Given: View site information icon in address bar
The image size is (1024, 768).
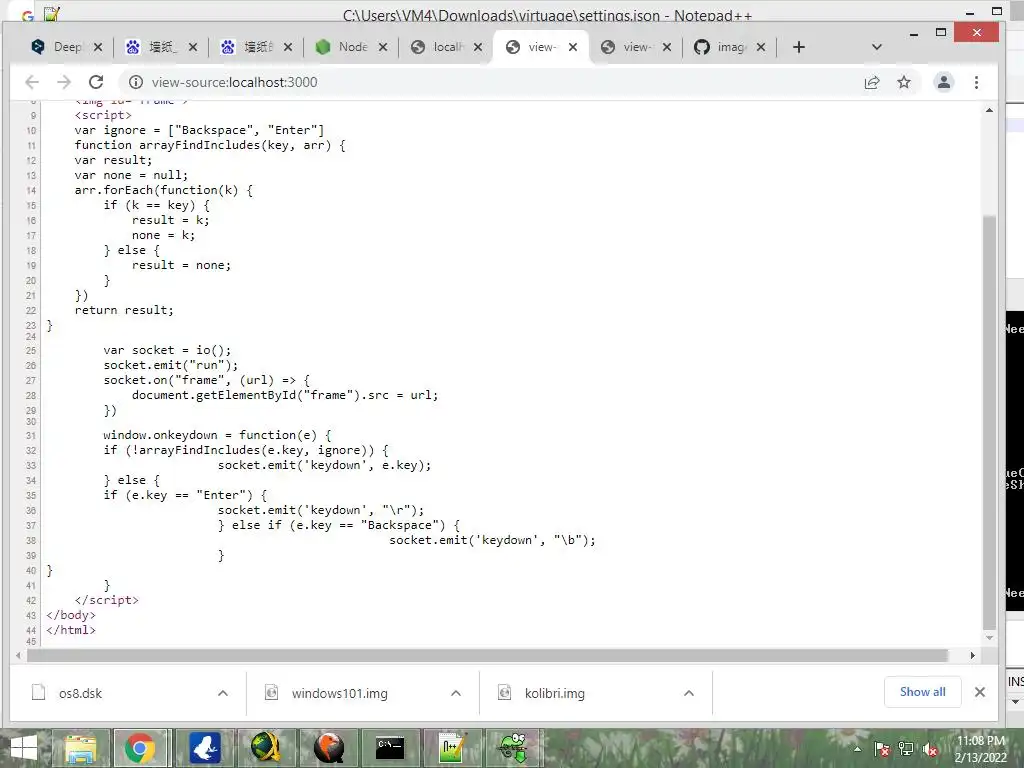Looking at the screenshot, I should 136,82.
